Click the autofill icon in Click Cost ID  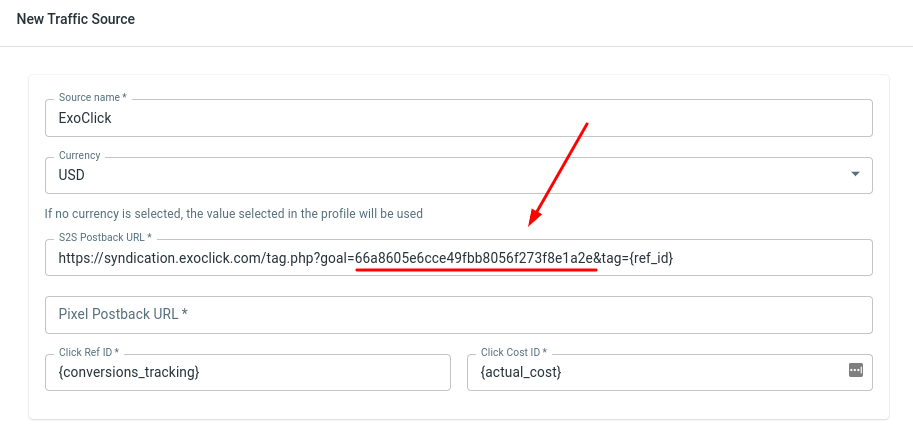click(x=855, y=370)
